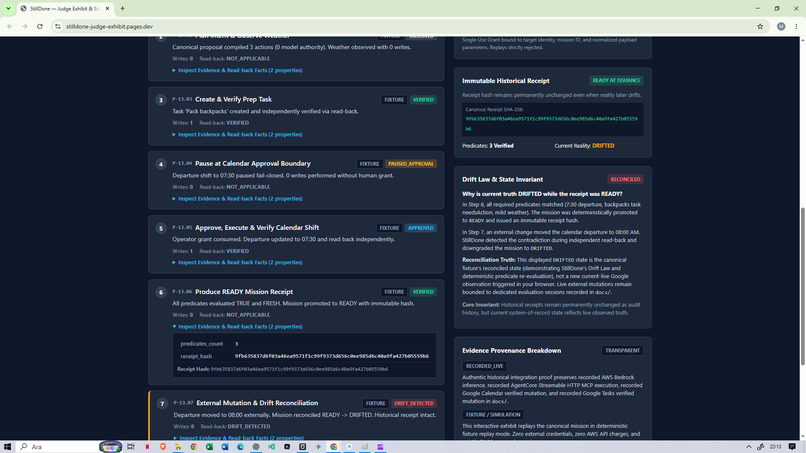Click heading 'Create & Verify Prep Task'
Screen dimensions: 806x453
coord(233,99)
